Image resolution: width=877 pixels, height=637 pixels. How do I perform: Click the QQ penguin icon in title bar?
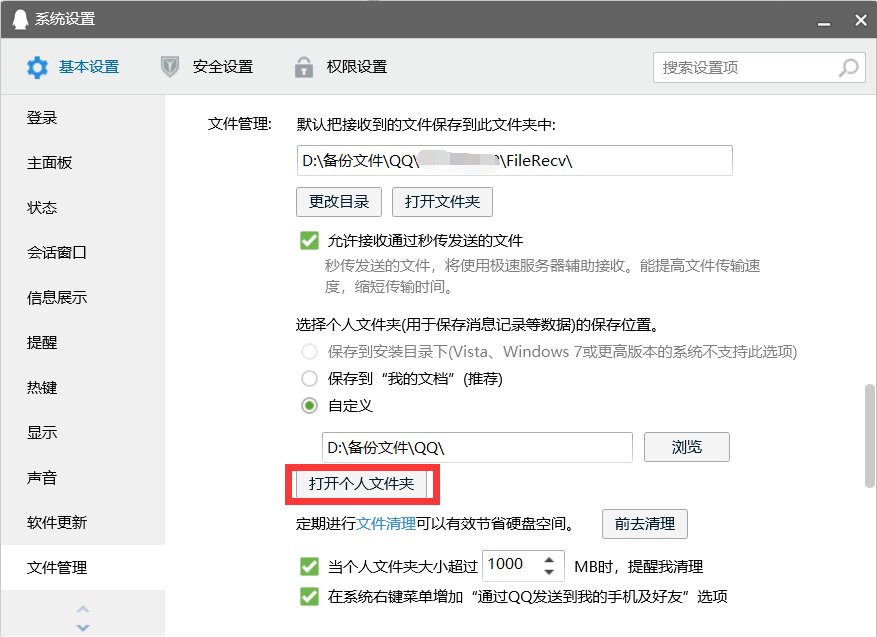coord(19,19)
